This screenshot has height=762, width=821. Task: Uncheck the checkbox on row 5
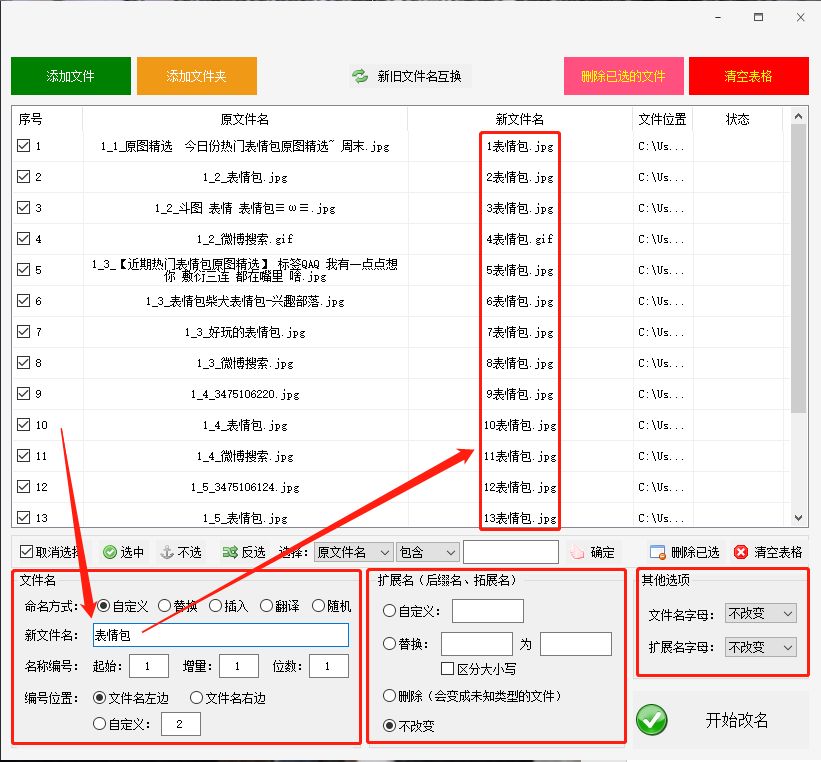[22, 269]
